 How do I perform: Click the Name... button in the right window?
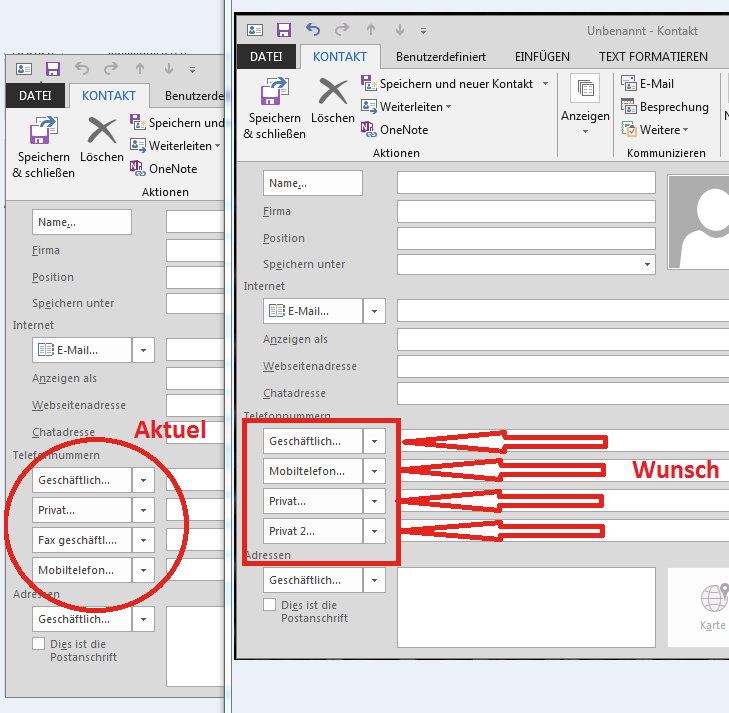click(x=312, y=183)
